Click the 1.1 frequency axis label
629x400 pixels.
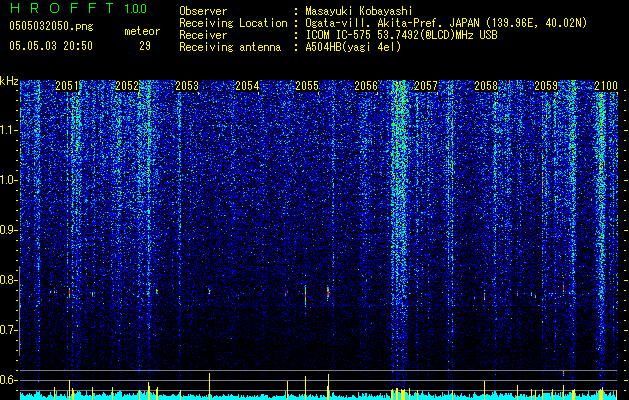[9, 130]
